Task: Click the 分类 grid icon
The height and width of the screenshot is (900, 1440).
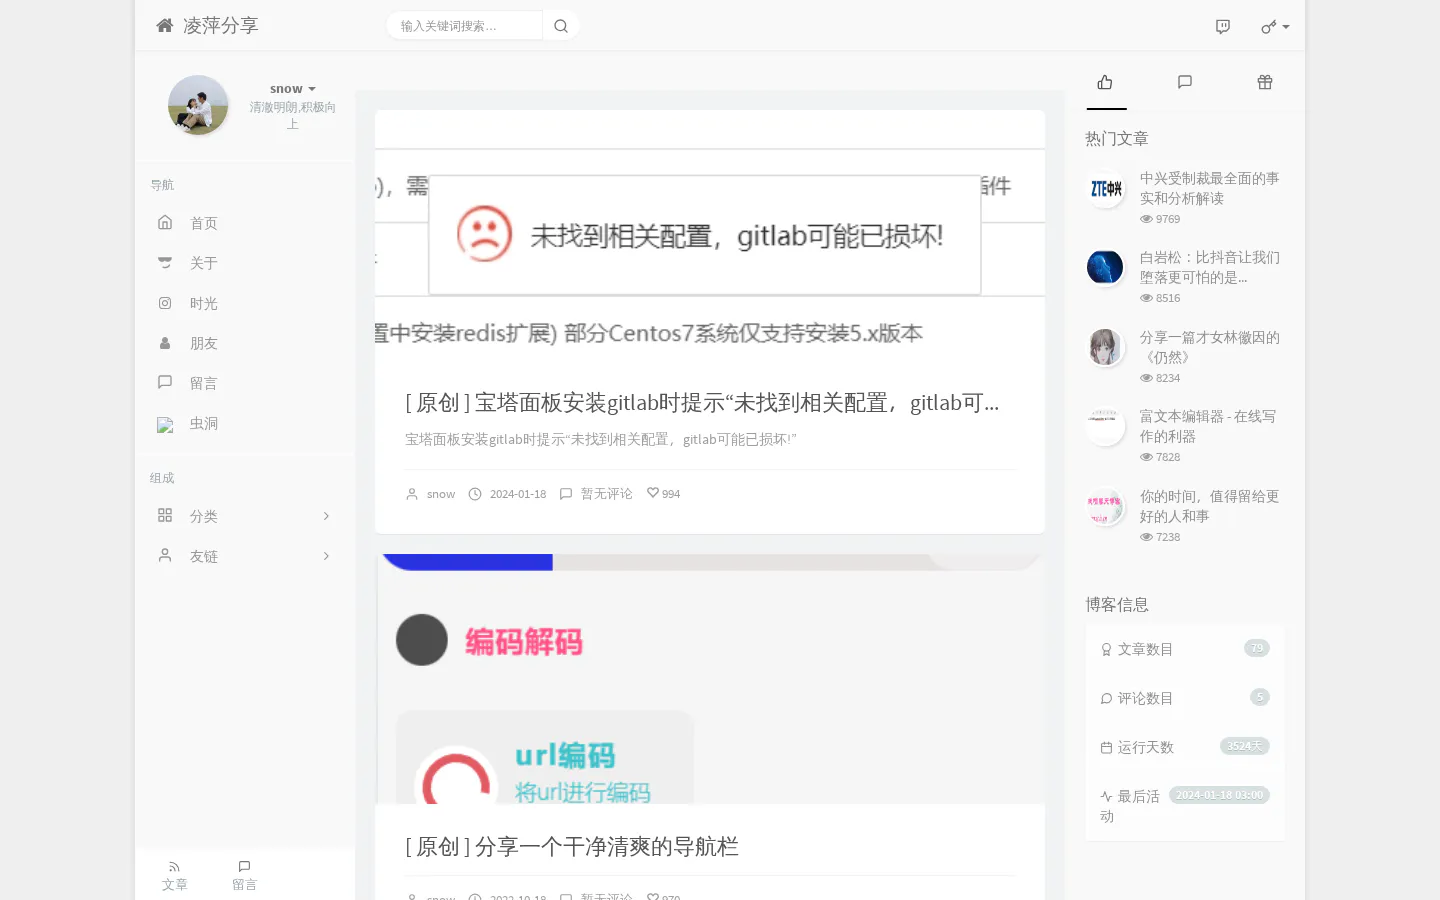Action: click(x=165, y=515)
